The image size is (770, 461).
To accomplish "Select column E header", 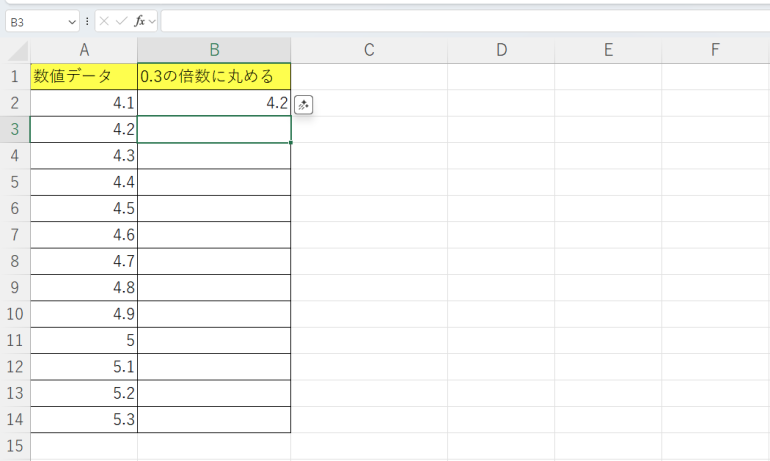I will 608,50.
